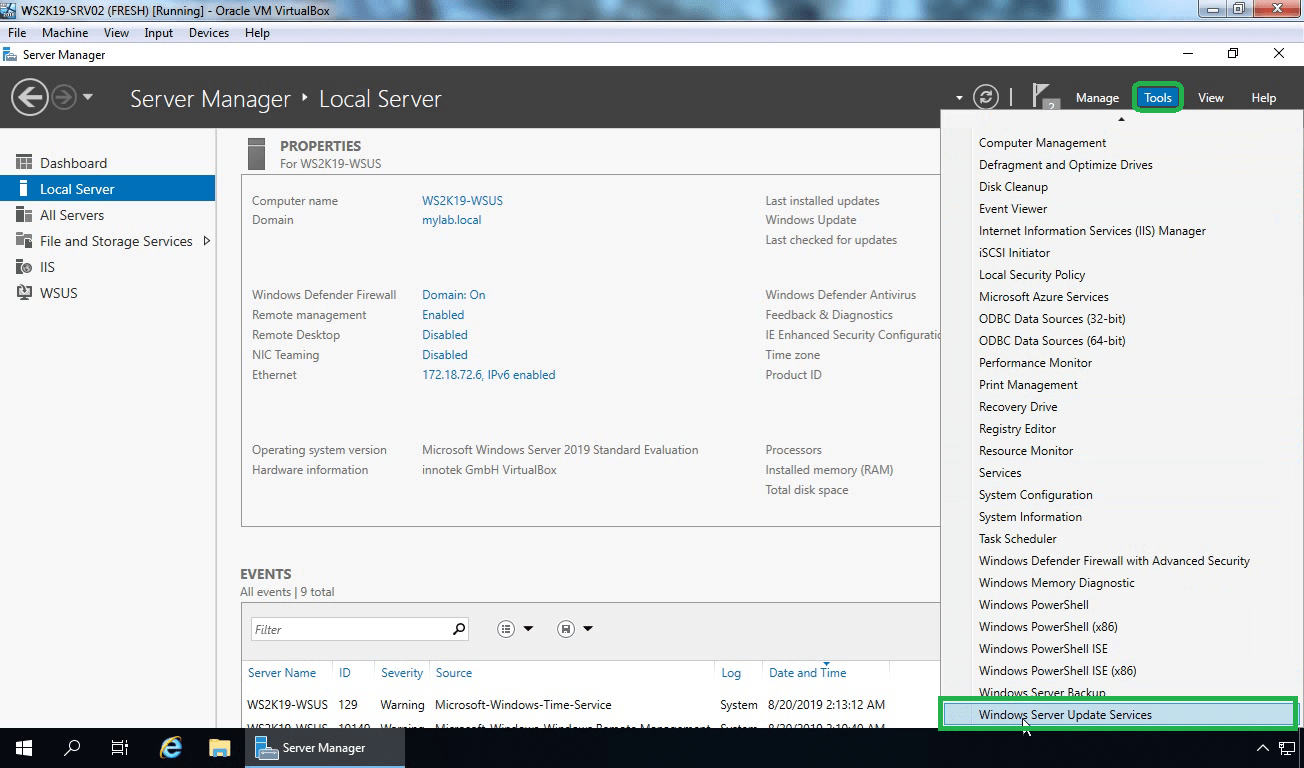Screen dimensions: 1304x768
Task: Open the Windows Start button
Action: point(24,748)
